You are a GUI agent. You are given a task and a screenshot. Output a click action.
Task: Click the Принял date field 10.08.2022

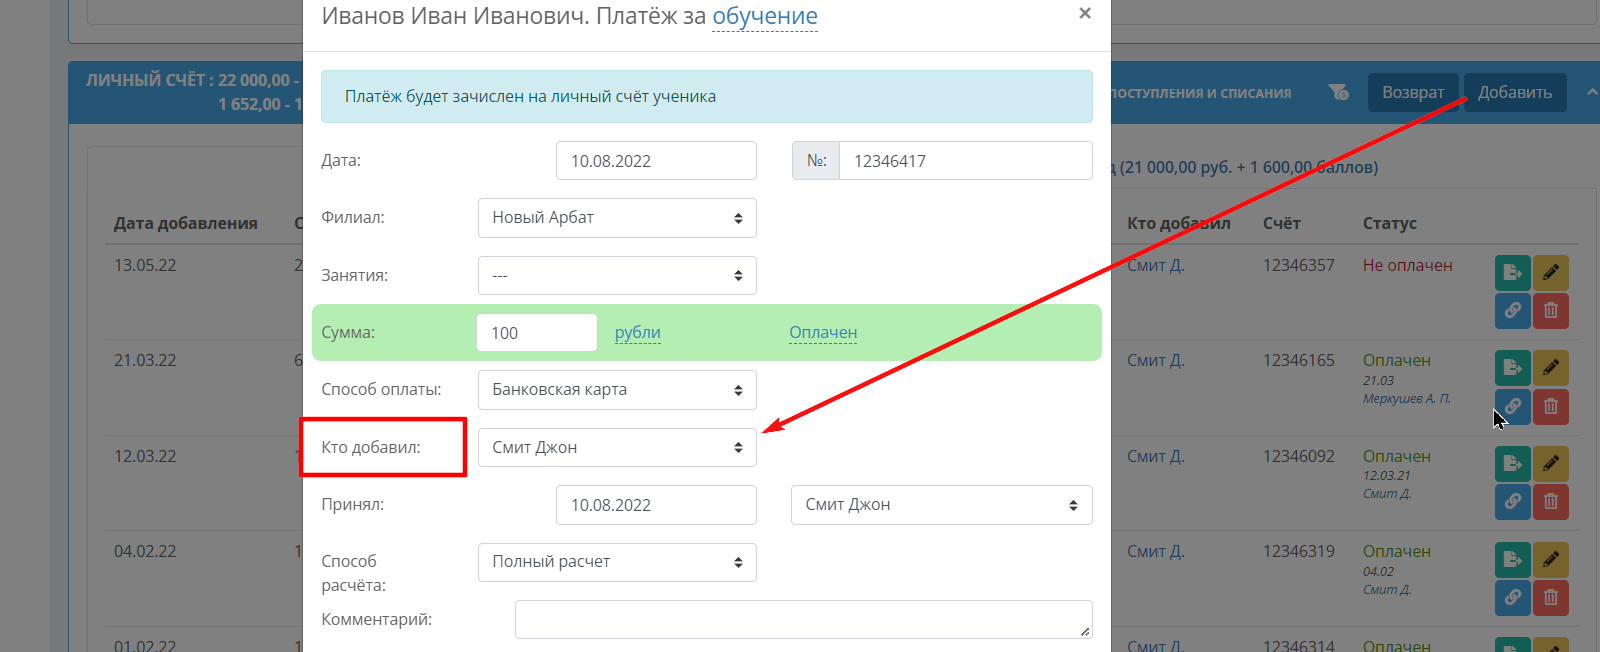(x=656, y=505)
